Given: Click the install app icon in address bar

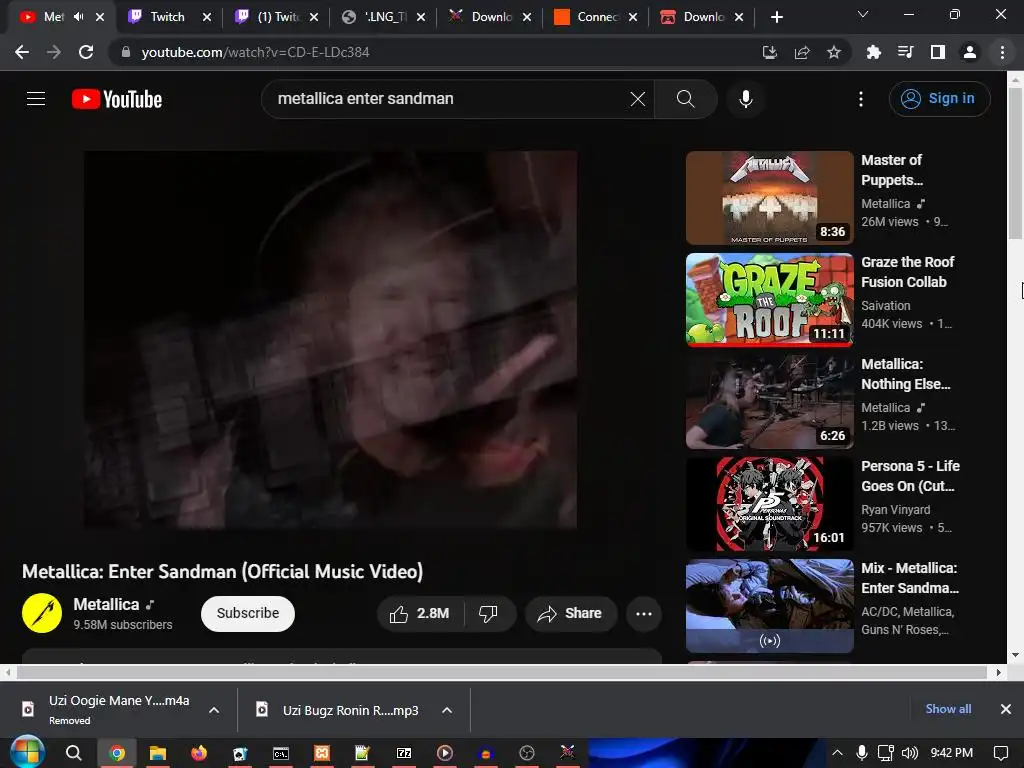Looking at the screenshot, I should pos(769,52).
